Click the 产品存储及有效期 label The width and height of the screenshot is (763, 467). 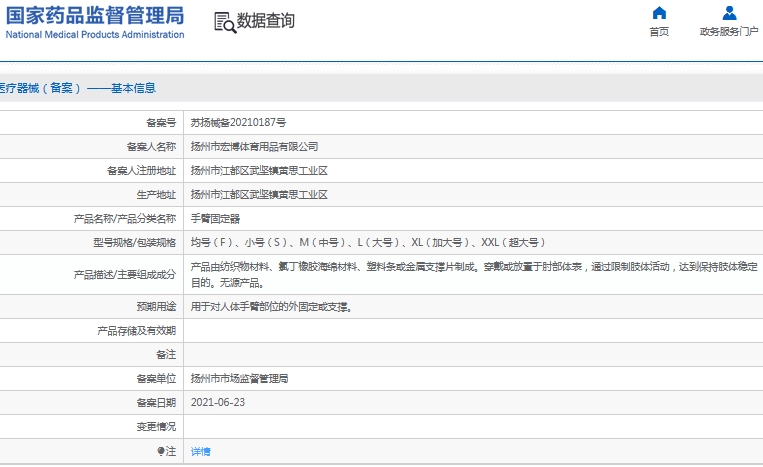(137, 331)
